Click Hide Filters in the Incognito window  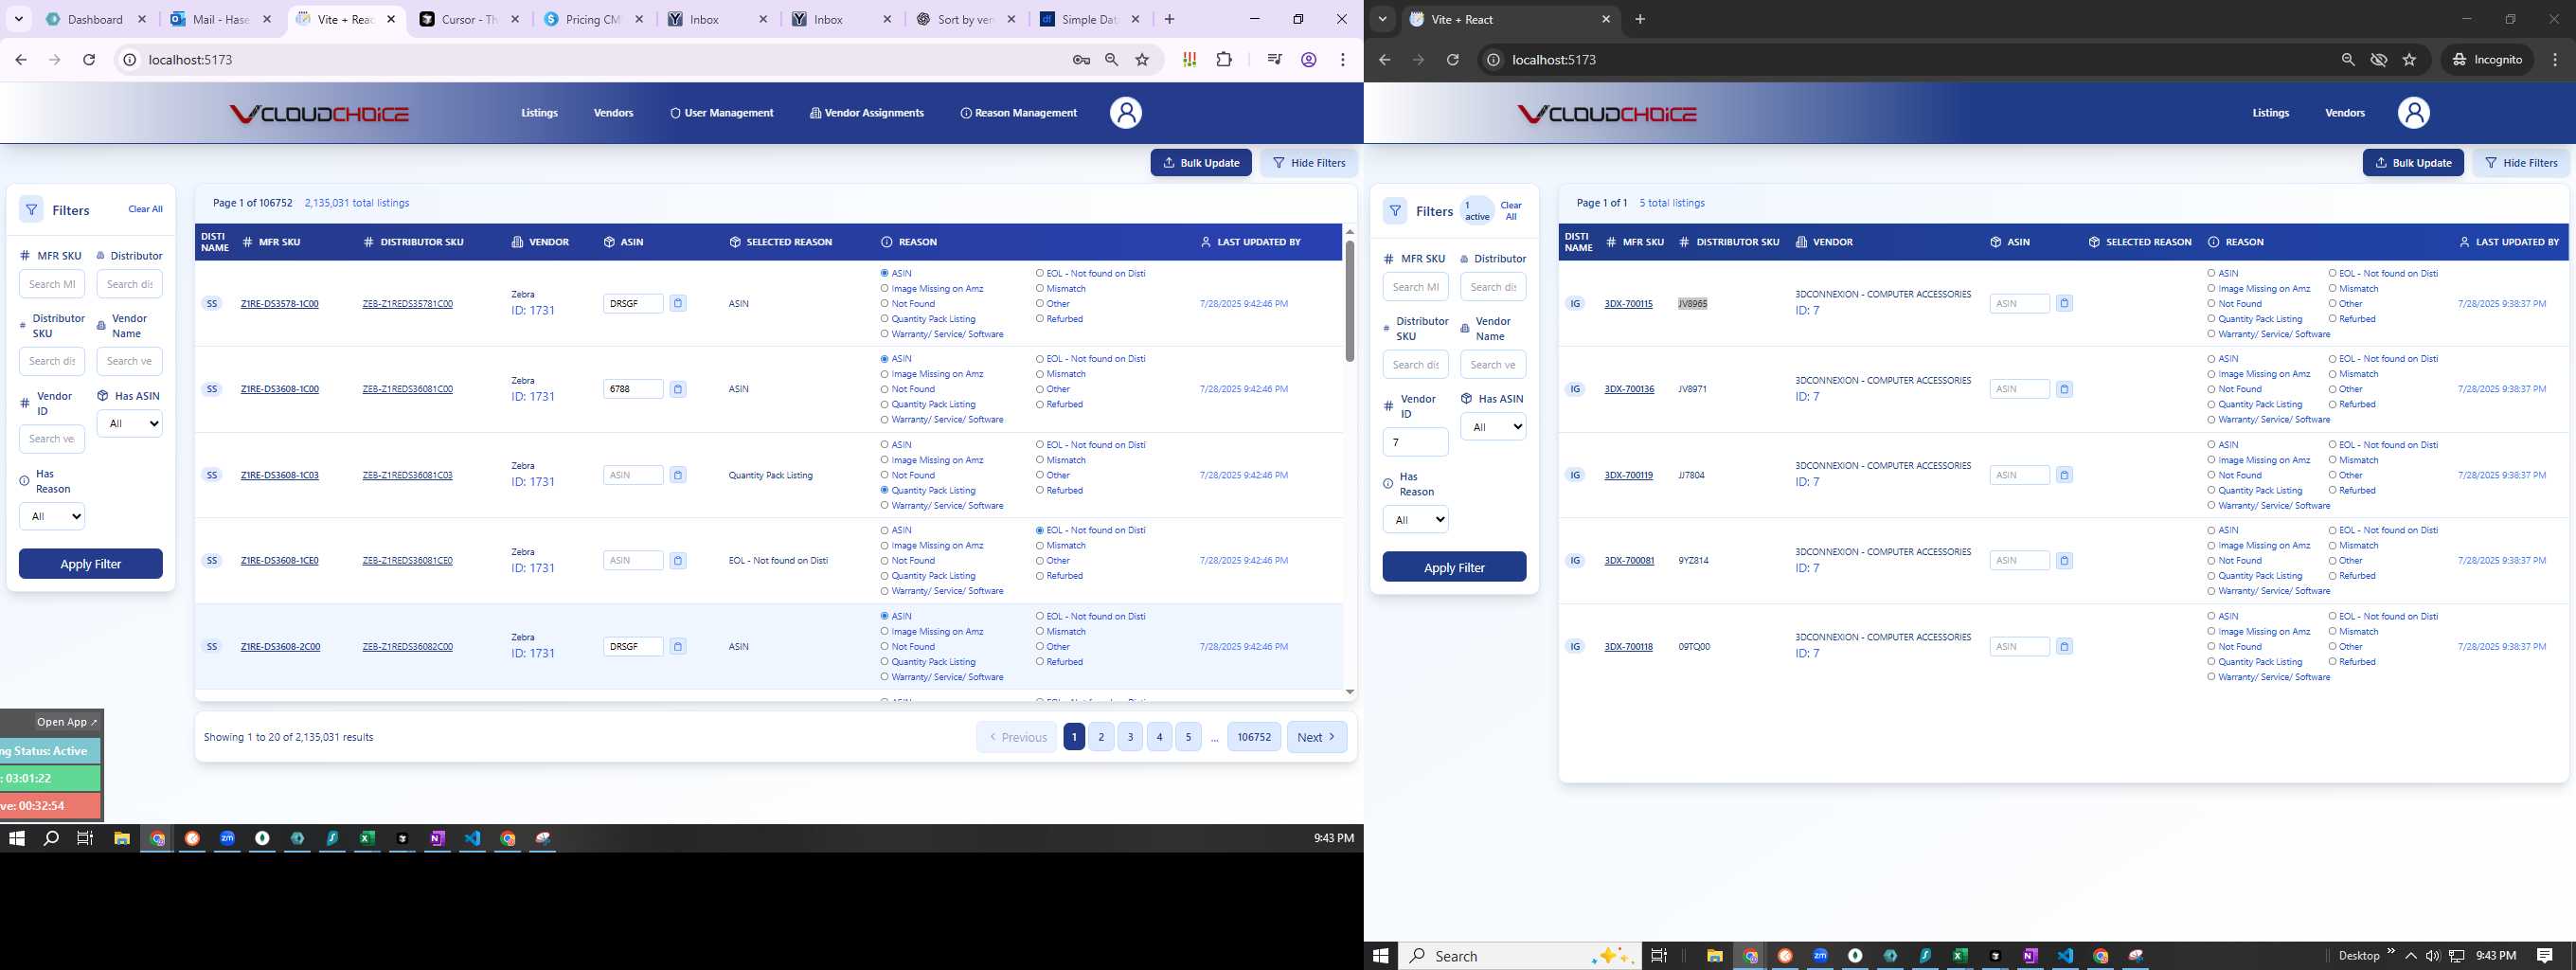point(2521,163)
